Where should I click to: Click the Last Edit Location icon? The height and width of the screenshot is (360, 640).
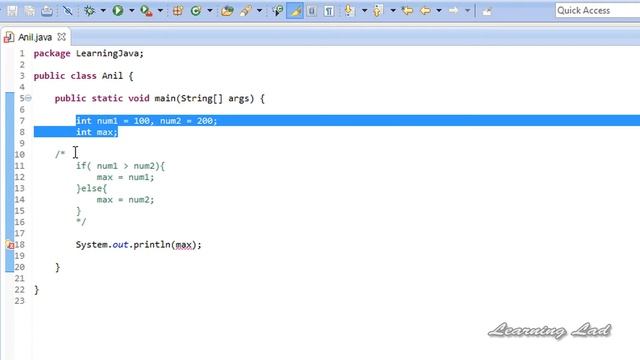[407, 11]
